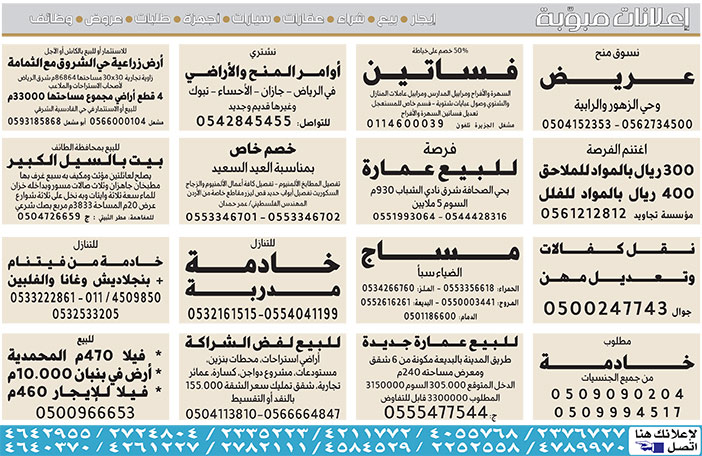Click the phone number 0532161515-0554041199
This screenshot has height=456, width=702.
pos(262,314)
